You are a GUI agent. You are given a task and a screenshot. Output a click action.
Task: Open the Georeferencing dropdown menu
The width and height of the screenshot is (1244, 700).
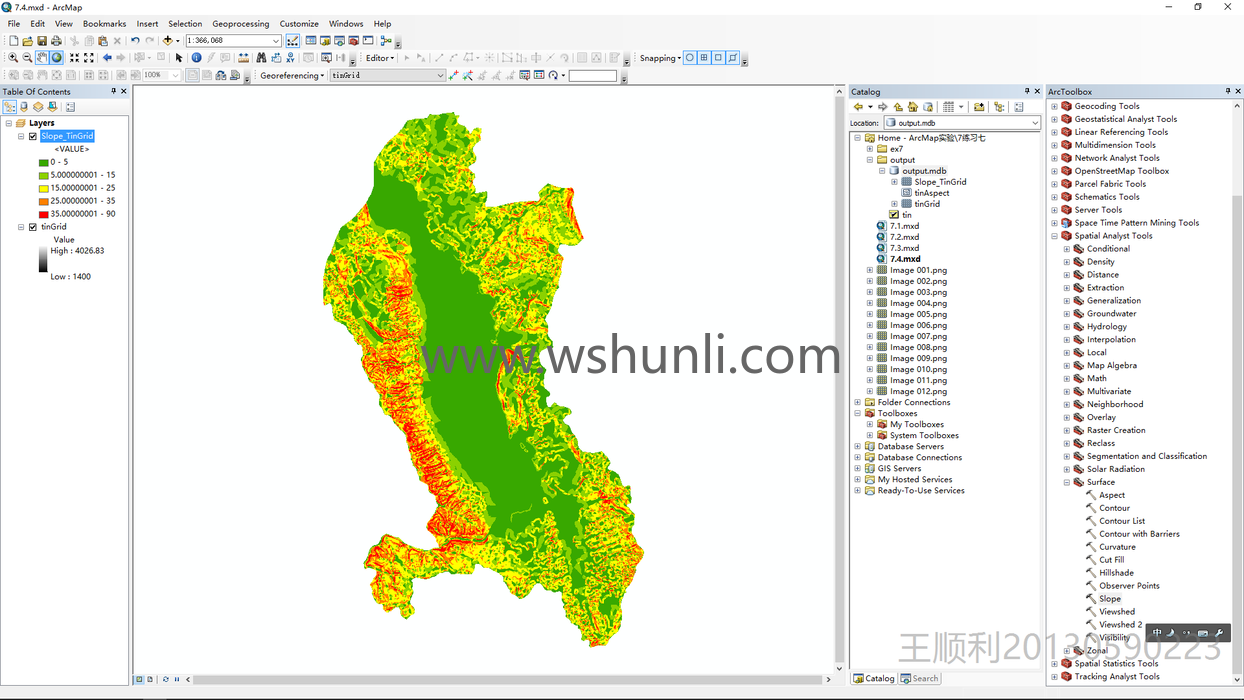coord(292,75)
